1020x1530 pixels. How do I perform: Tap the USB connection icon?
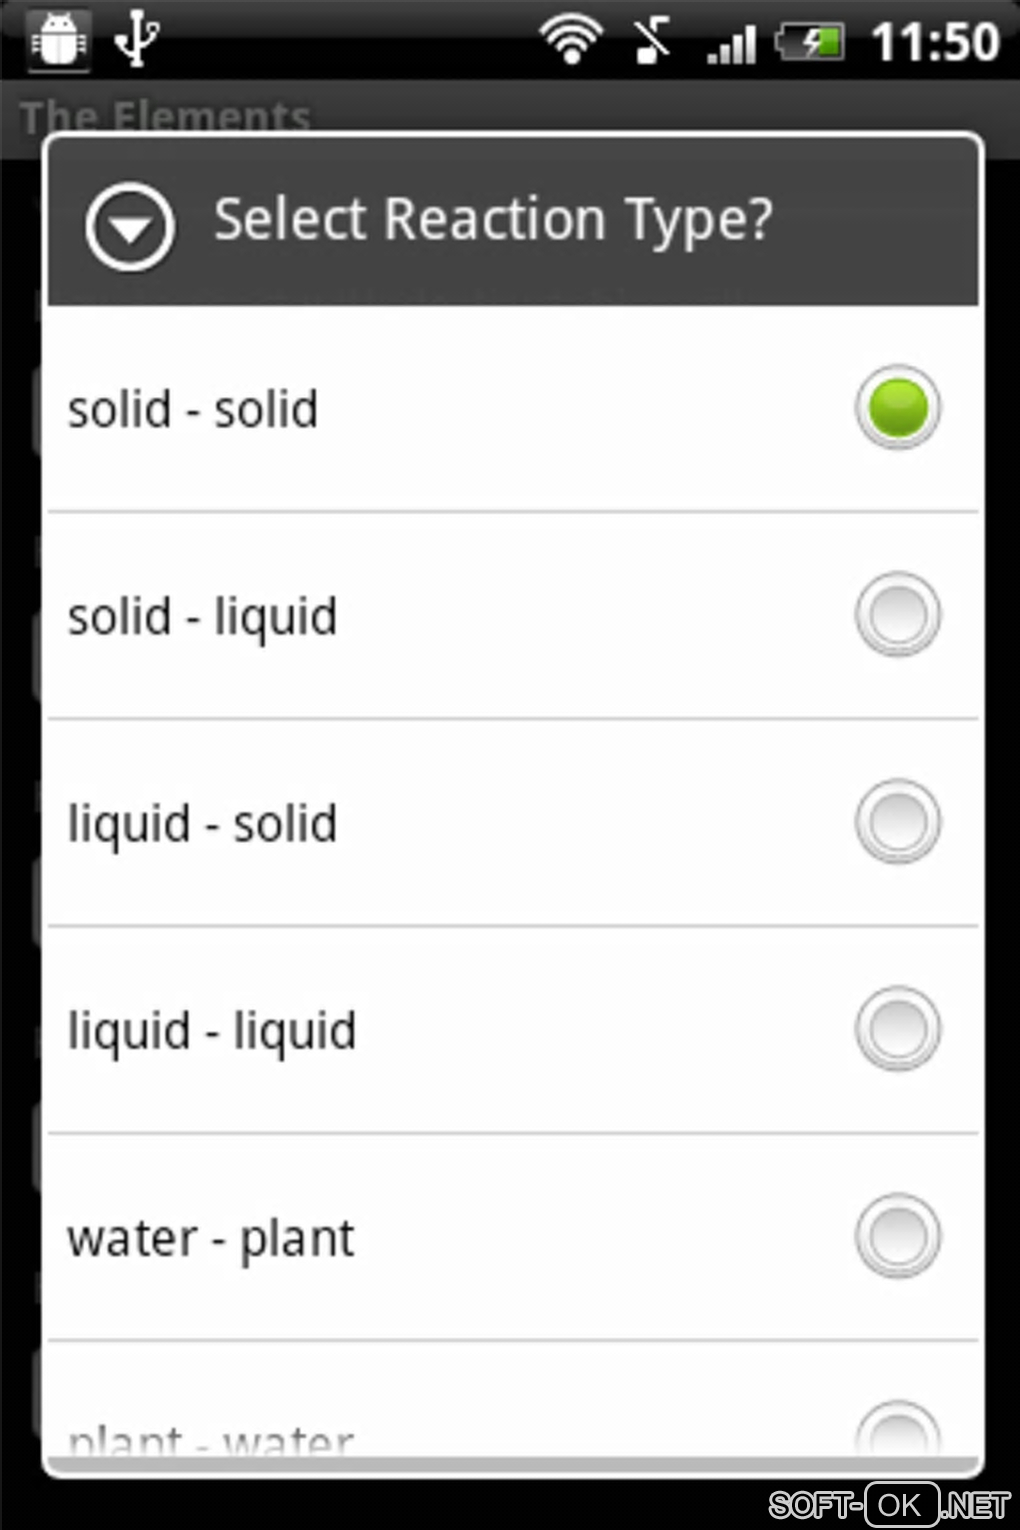coord(136,40)
